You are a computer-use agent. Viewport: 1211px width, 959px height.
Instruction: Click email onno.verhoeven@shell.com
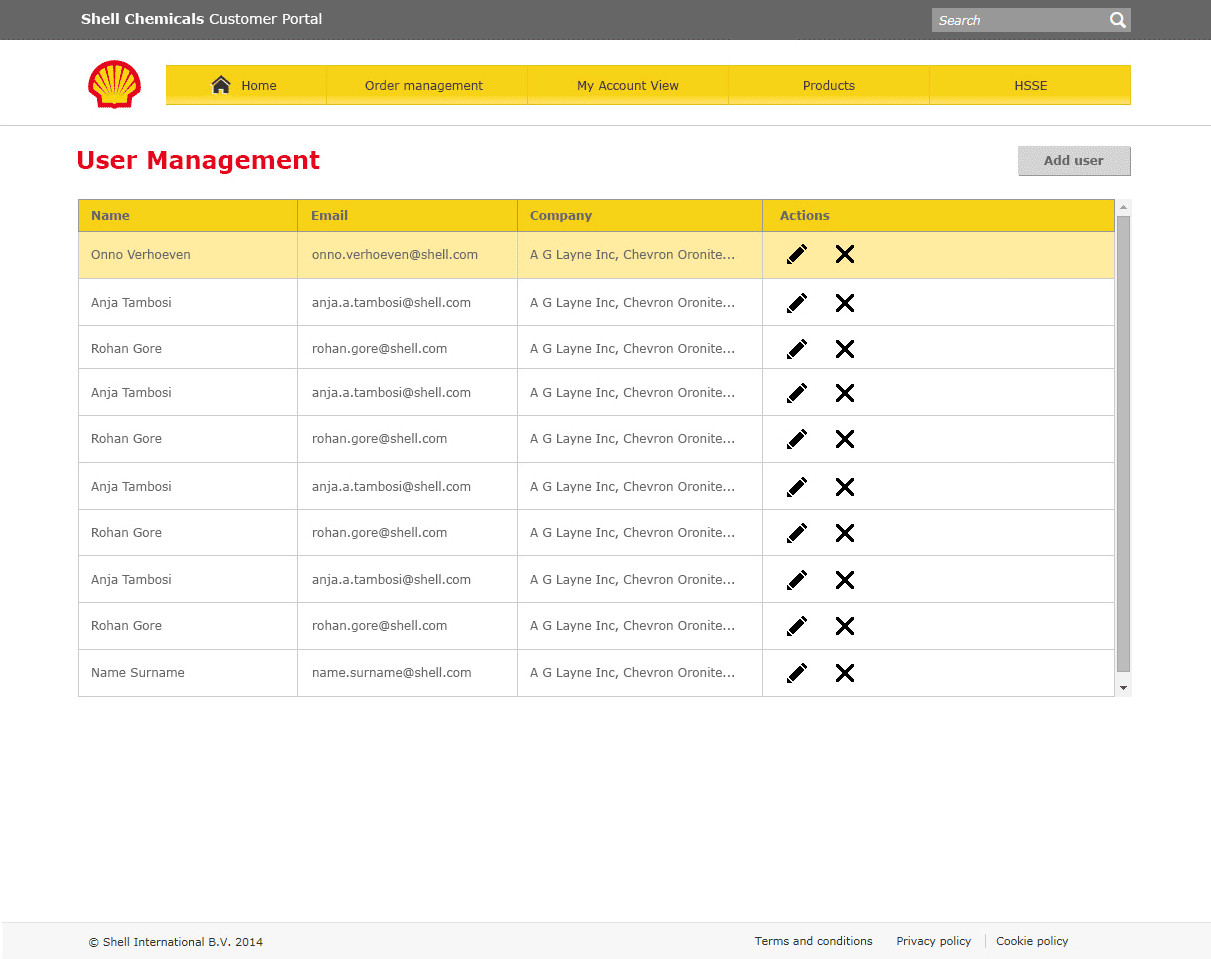[x=395, y=255]
